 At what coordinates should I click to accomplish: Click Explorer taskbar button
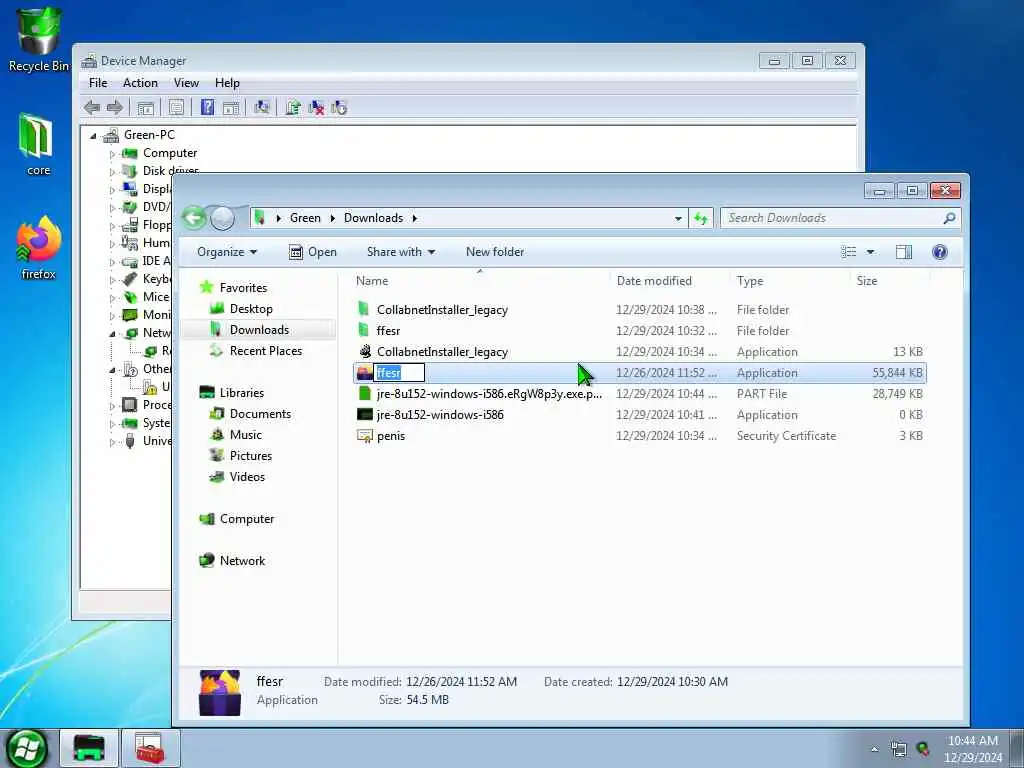pyautogui.click(x=89, y=748)
